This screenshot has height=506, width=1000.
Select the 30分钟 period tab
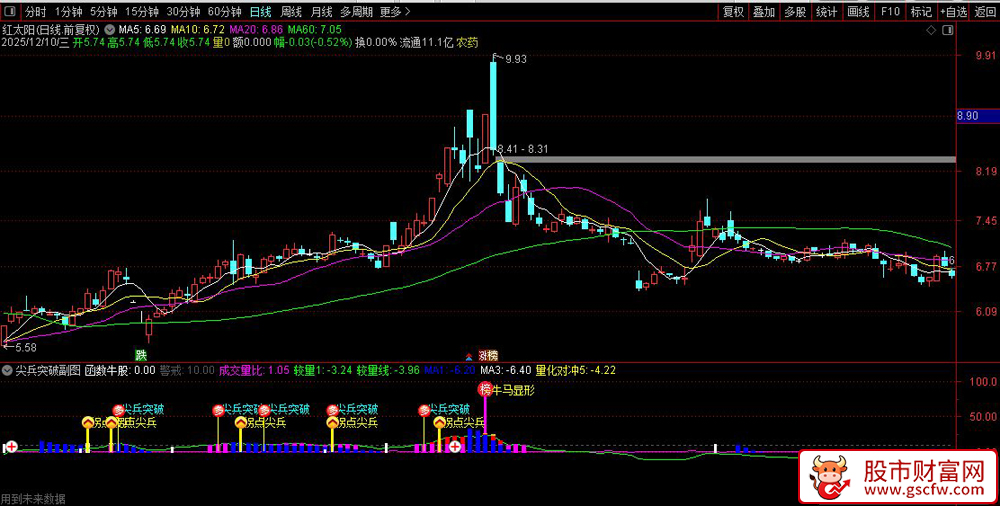click(x=183, y=11)
